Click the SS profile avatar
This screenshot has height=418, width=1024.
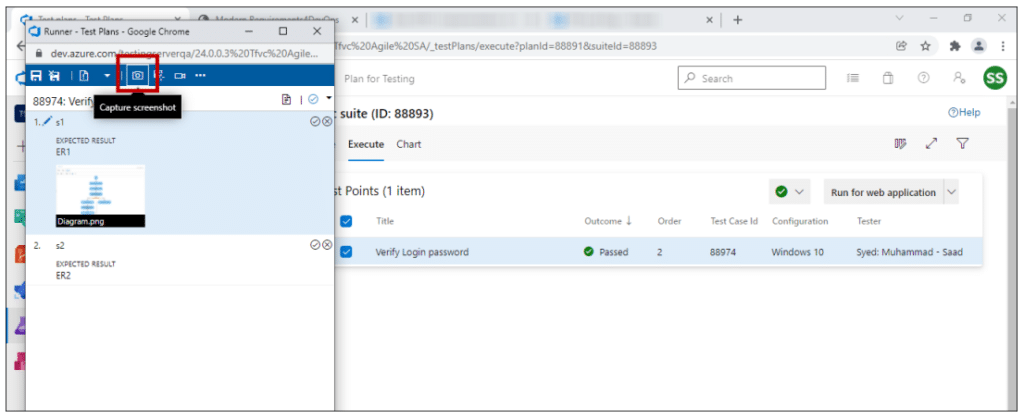point(995,78)
